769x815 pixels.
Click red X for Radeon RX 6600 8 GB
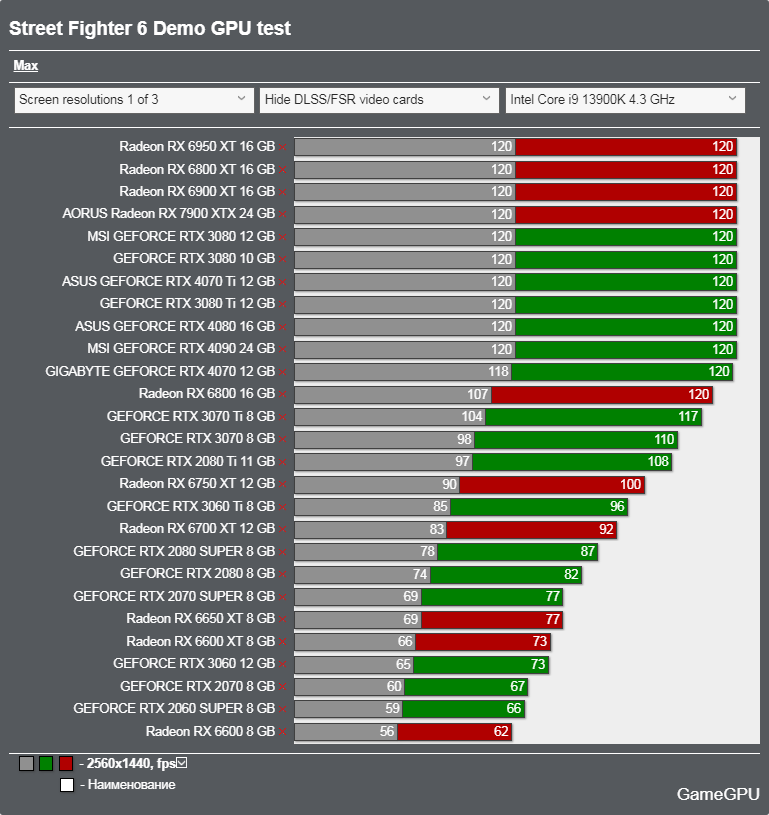click(x=282, y=732)
